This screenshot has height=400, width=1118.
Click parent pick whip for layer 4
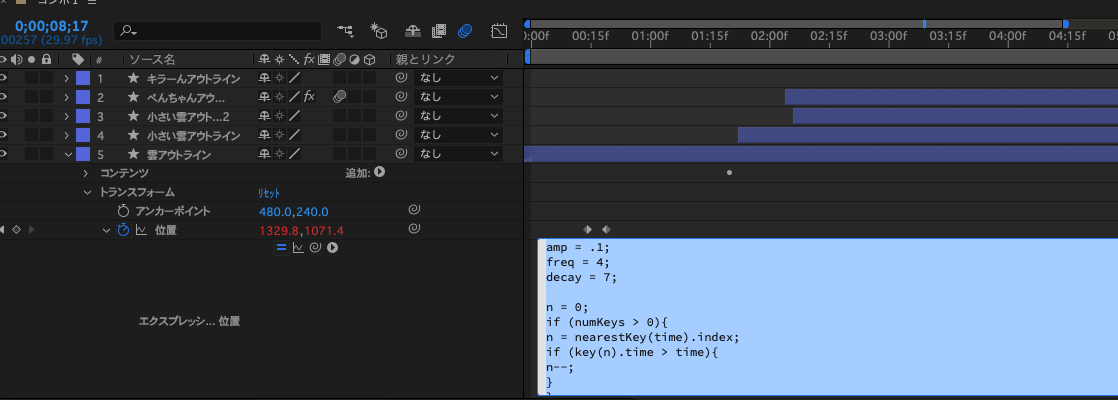(401, 134)
